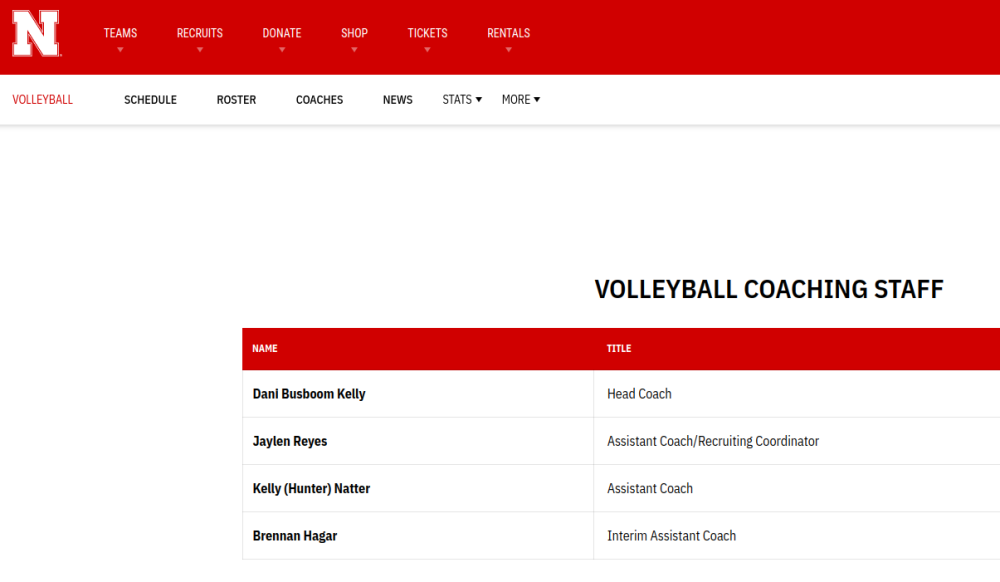The height and width of the screenshot is (582, 1000).
Task: Open the volleyball News page
Action: pyautogui.click(x=397, y=100)
